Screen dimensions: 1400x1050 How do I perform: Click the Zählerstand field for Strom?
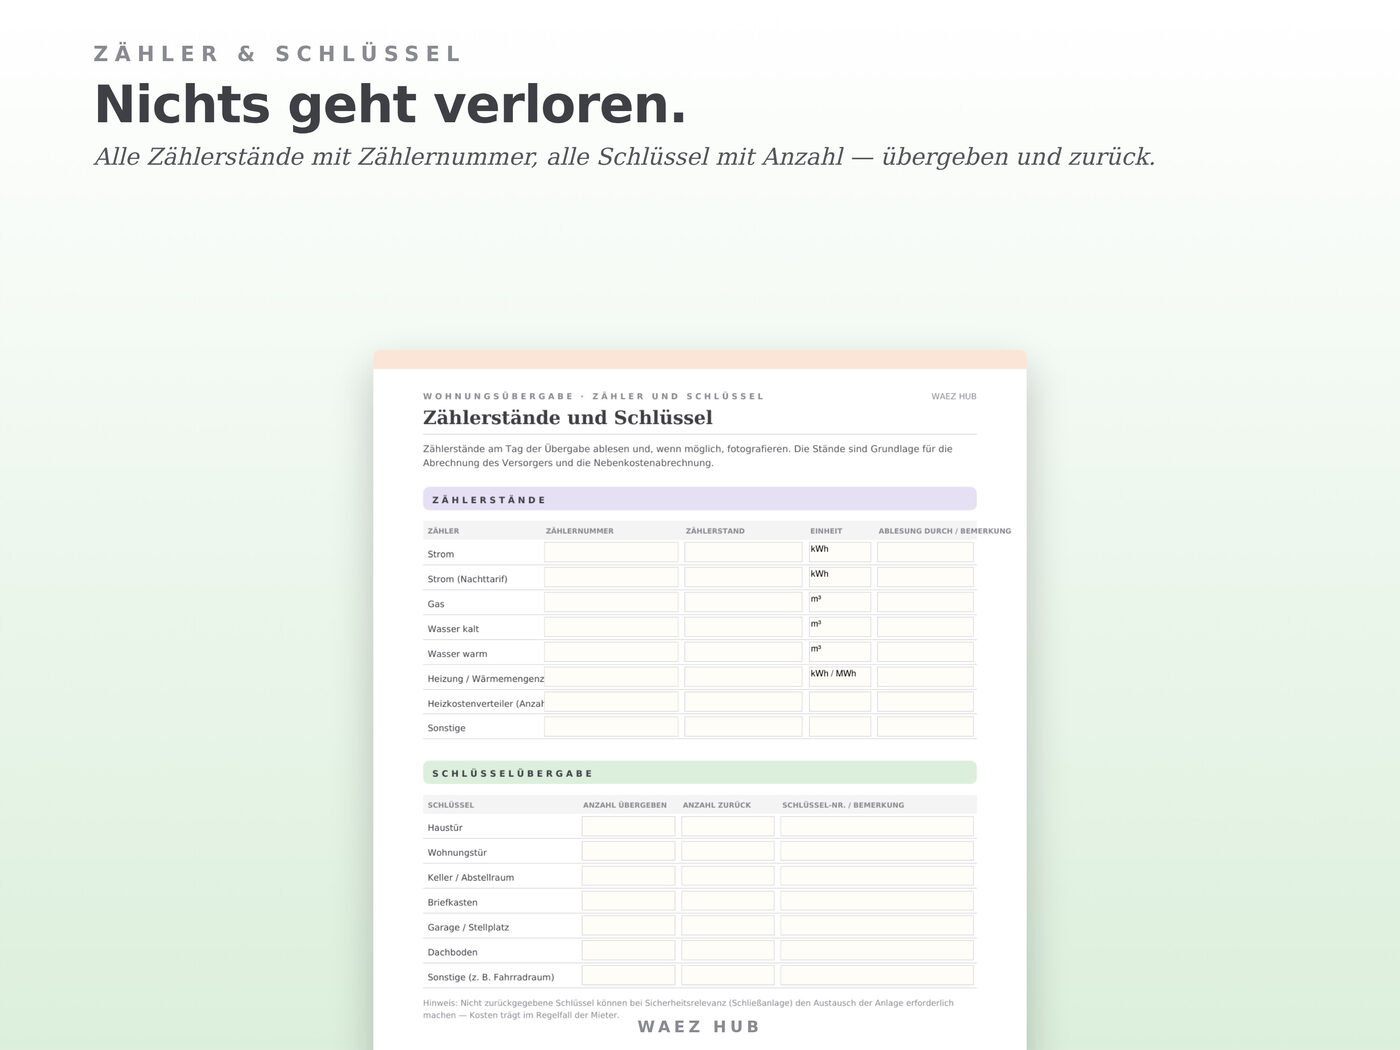point(743,552)
